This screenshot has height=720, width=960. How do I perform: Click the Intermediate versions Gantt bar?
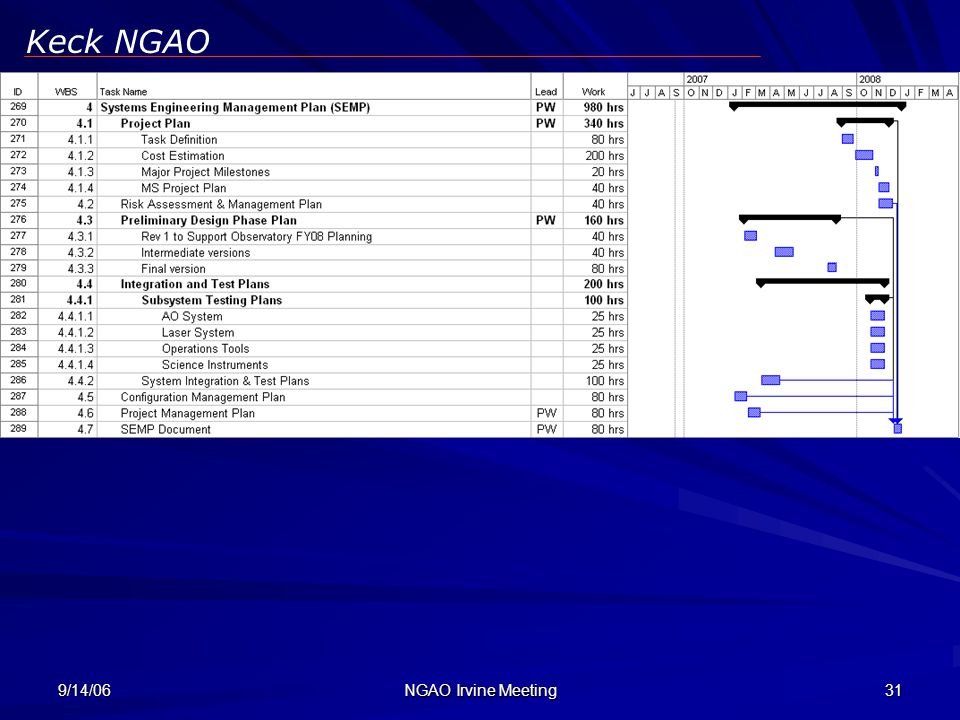point(784,252)
